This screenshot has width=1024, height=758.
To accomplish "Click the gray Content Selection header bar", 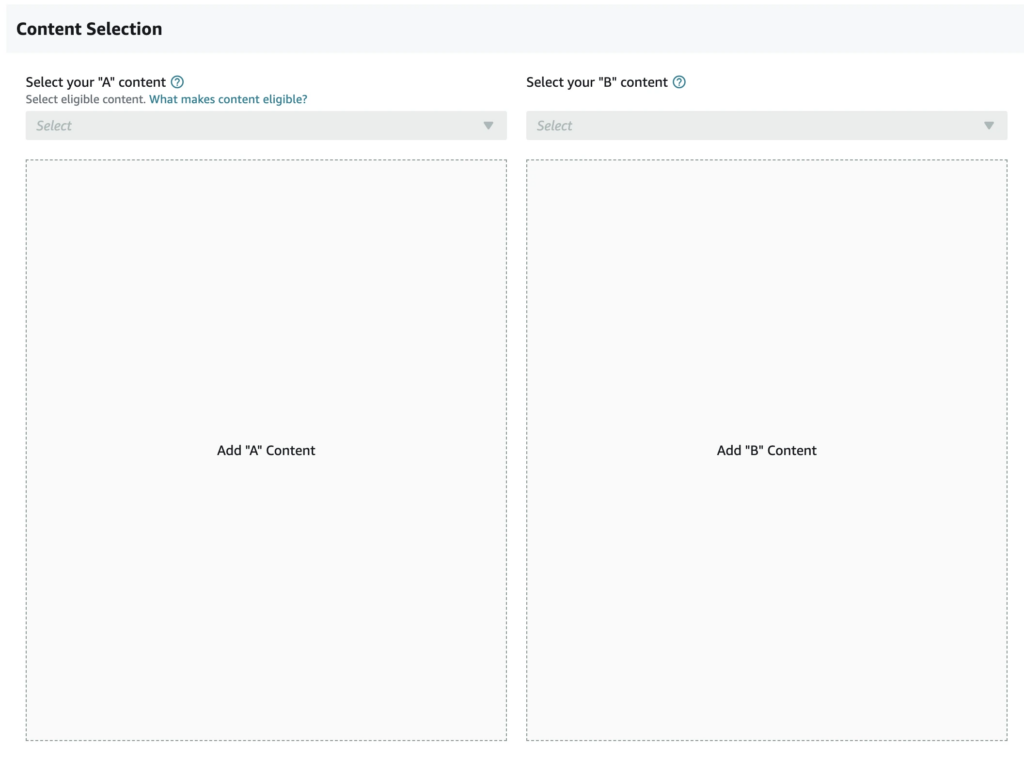I will coord(600,29).
